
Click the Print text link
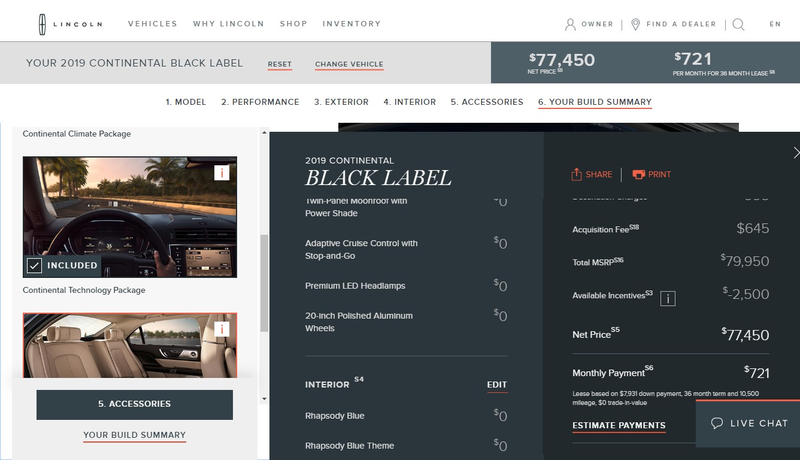click(659, 174)
